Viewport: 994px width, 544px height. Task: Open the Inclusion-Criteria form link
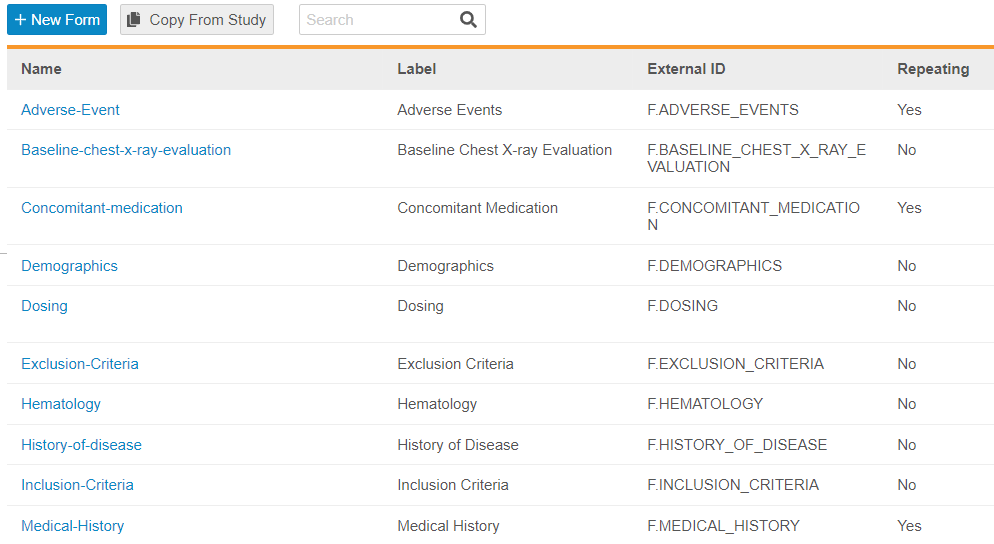click(77, 485)
